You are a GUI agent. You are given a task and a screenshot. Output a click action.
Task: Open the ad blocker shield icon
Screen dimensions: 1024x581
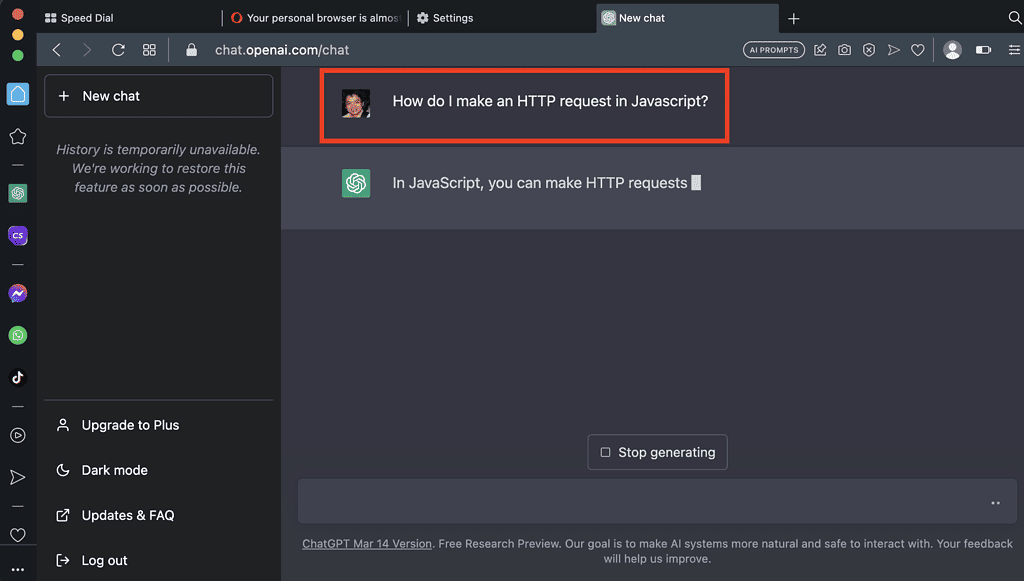click(869, 50)
